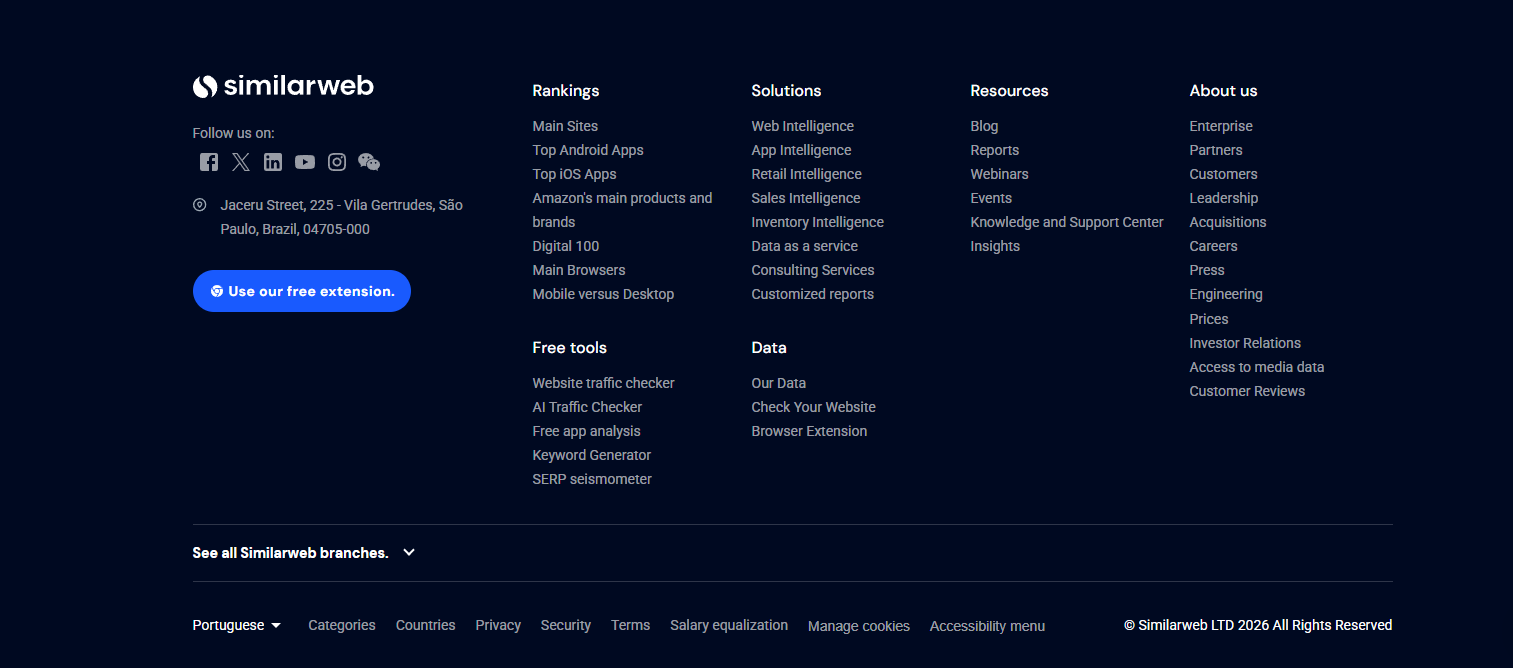Open Top iOS Apps link

[575, 174]
